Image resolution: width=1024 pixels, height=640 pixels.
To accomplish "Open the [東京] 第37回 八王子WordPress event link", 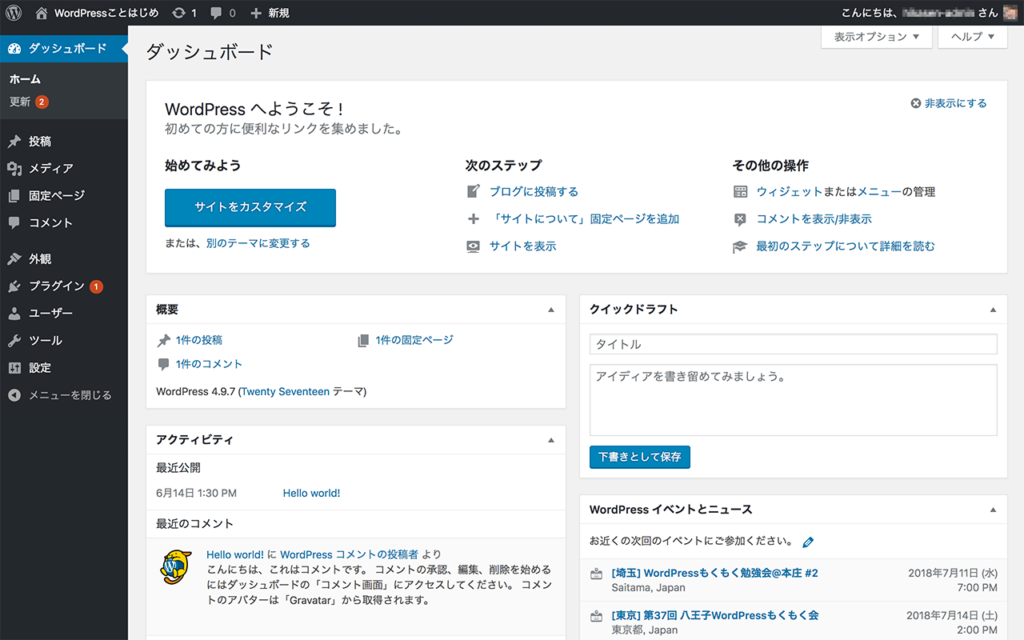I will click(x=714, y=615).
